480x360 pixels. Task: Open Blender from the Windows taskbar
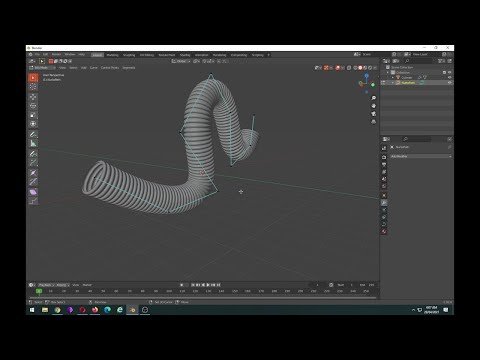pos(132,310)
